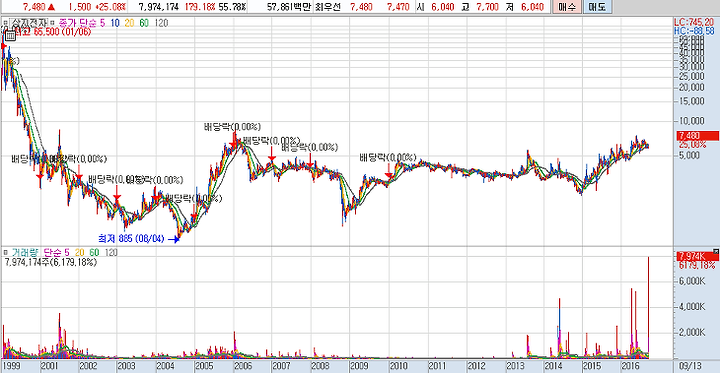Screen dimensions: 720x373
Task: Click the 10,000 price axis label
Action: coord(691,121)
